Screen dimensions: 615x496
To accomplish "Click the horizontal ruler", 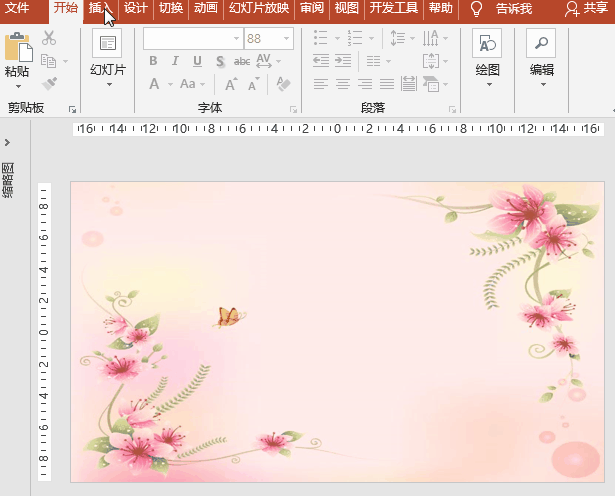I will coord(338,129).
